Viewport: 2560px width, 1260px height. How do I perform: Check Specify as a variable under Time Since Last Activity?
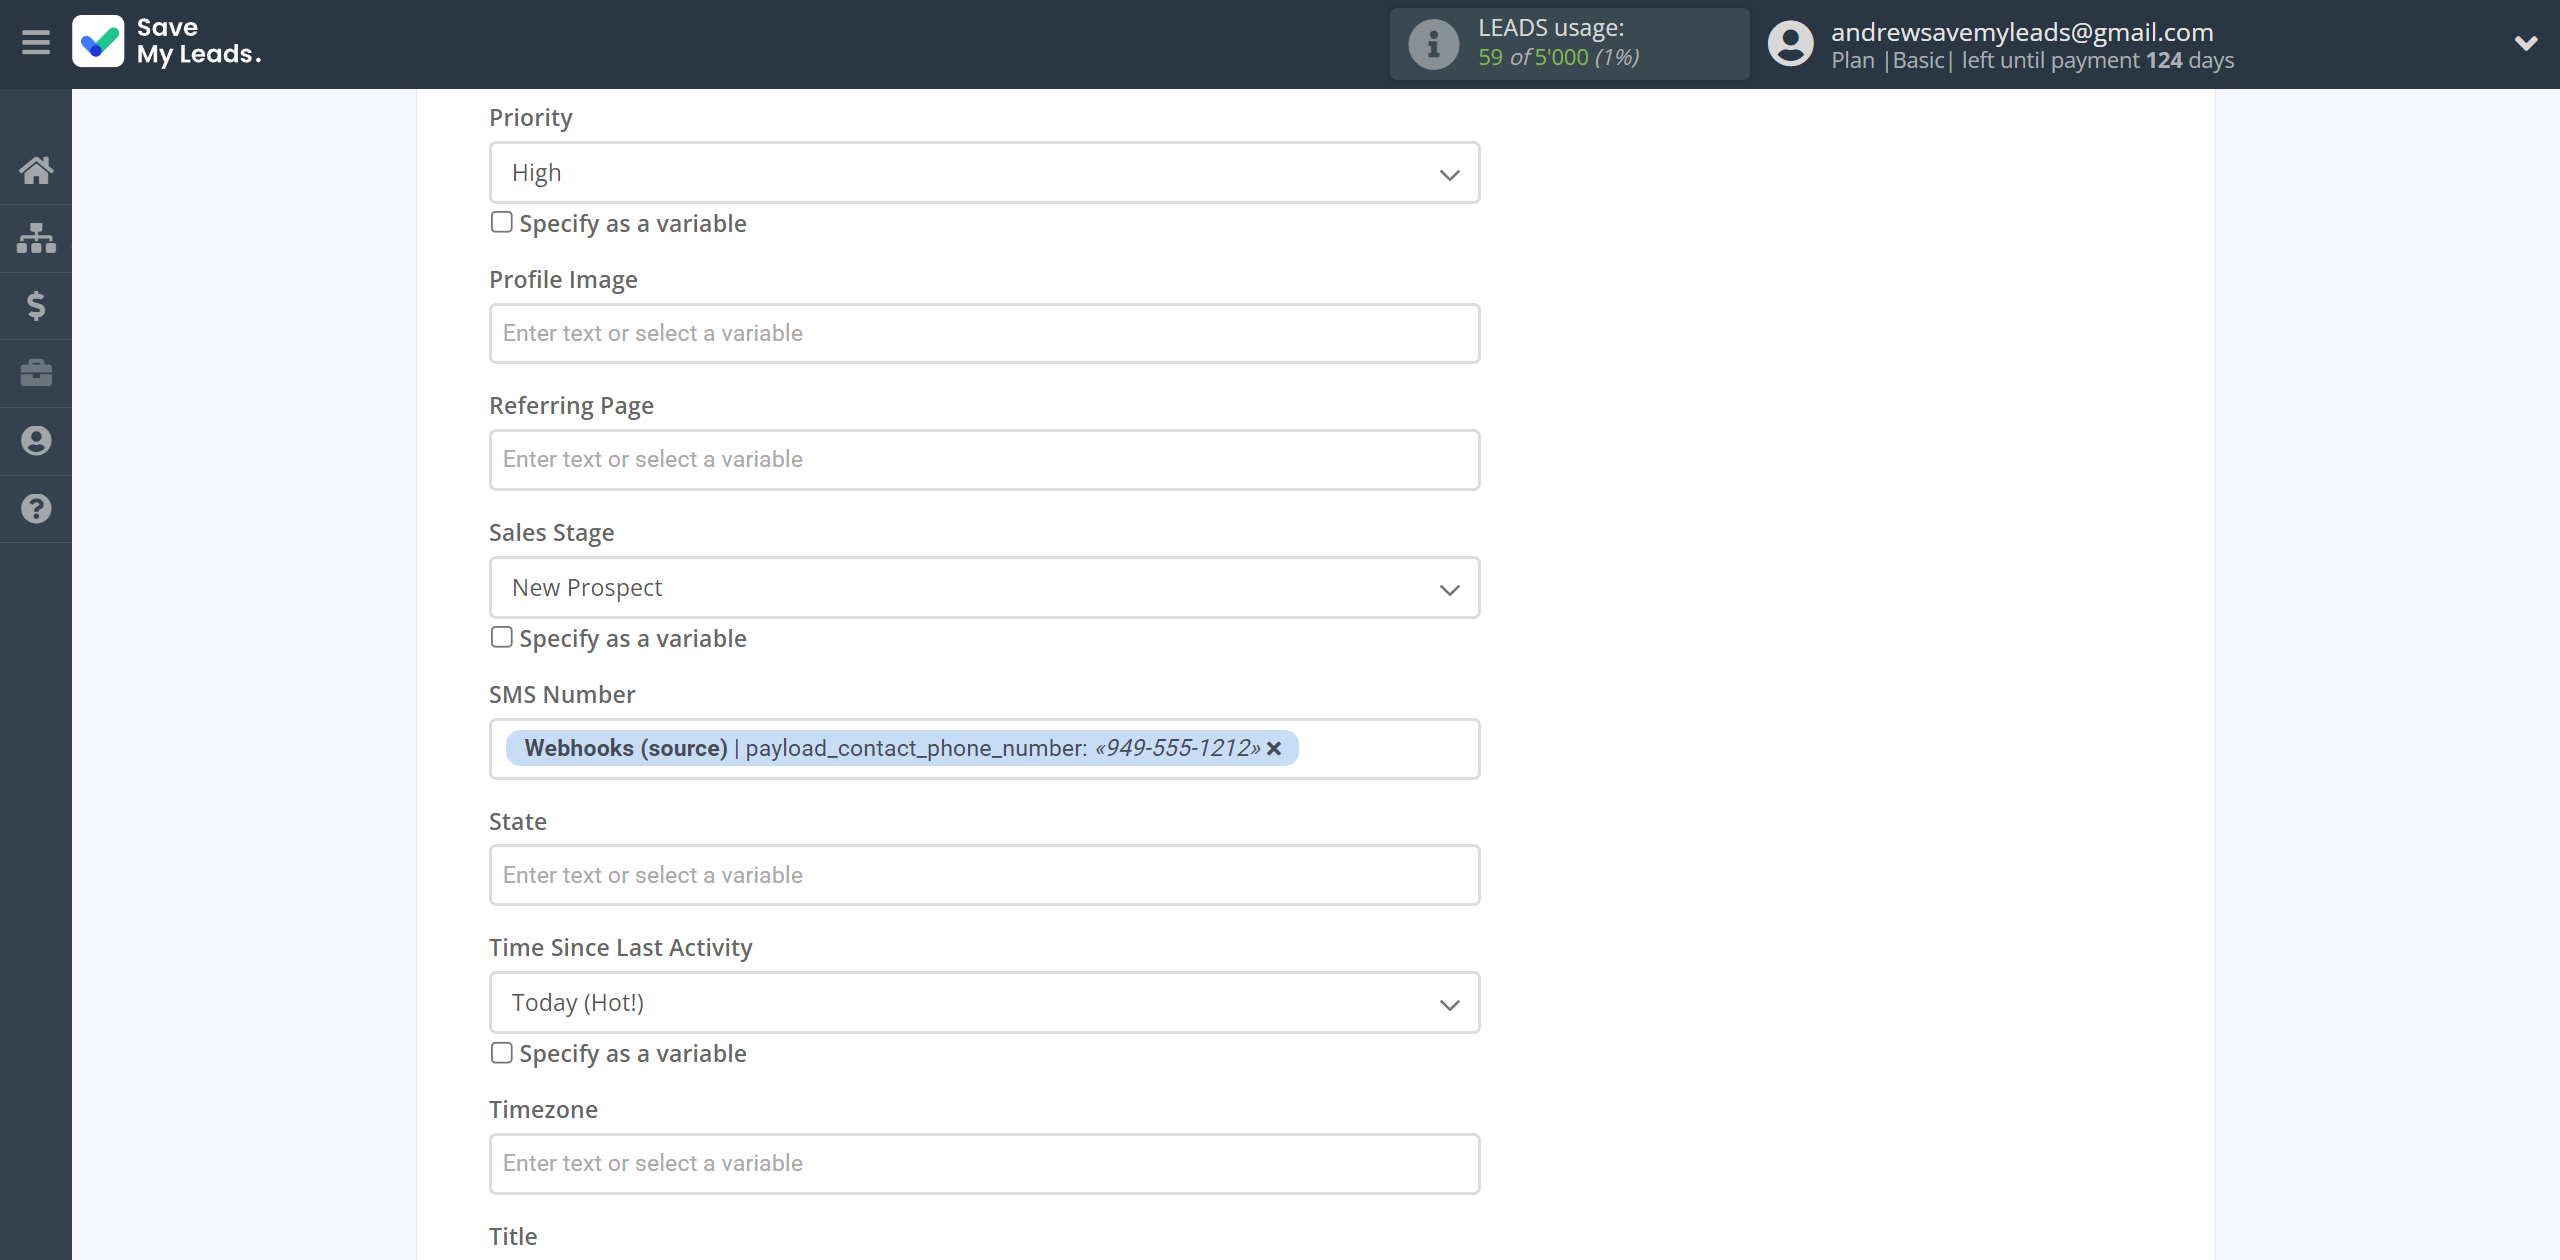point(502,1053)
